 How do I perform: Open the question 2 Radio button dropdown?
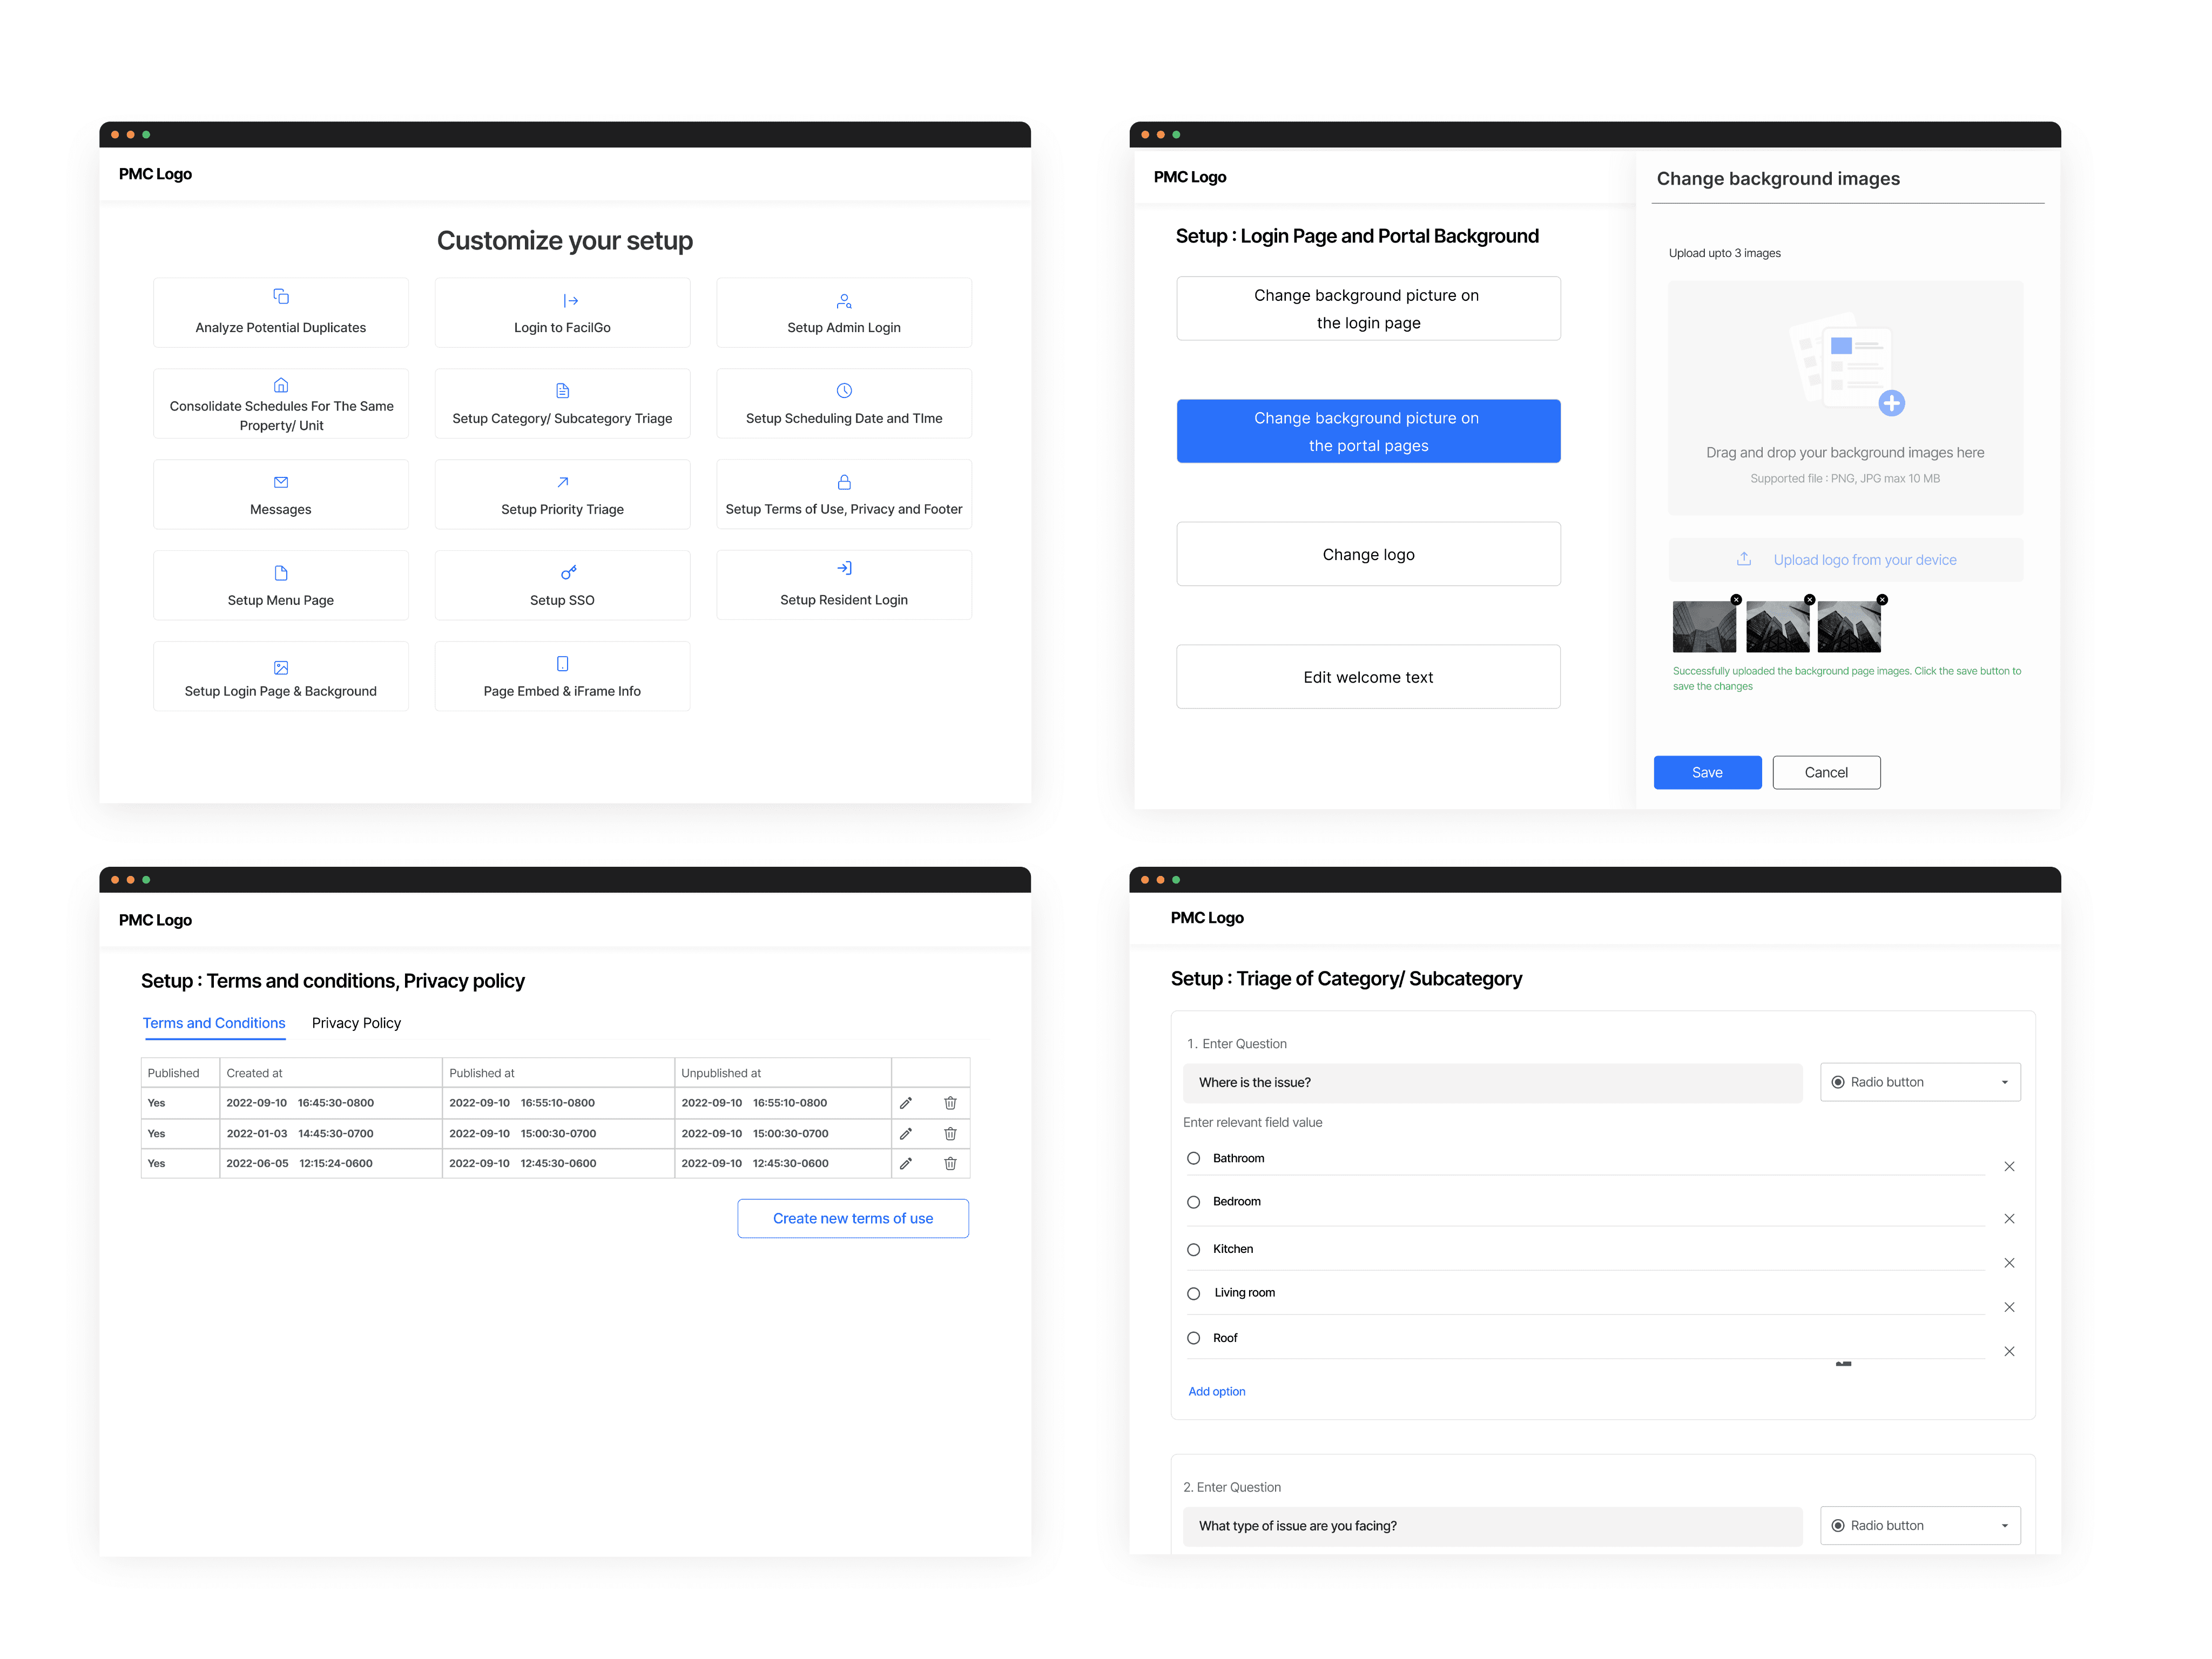[1920, 1526]
